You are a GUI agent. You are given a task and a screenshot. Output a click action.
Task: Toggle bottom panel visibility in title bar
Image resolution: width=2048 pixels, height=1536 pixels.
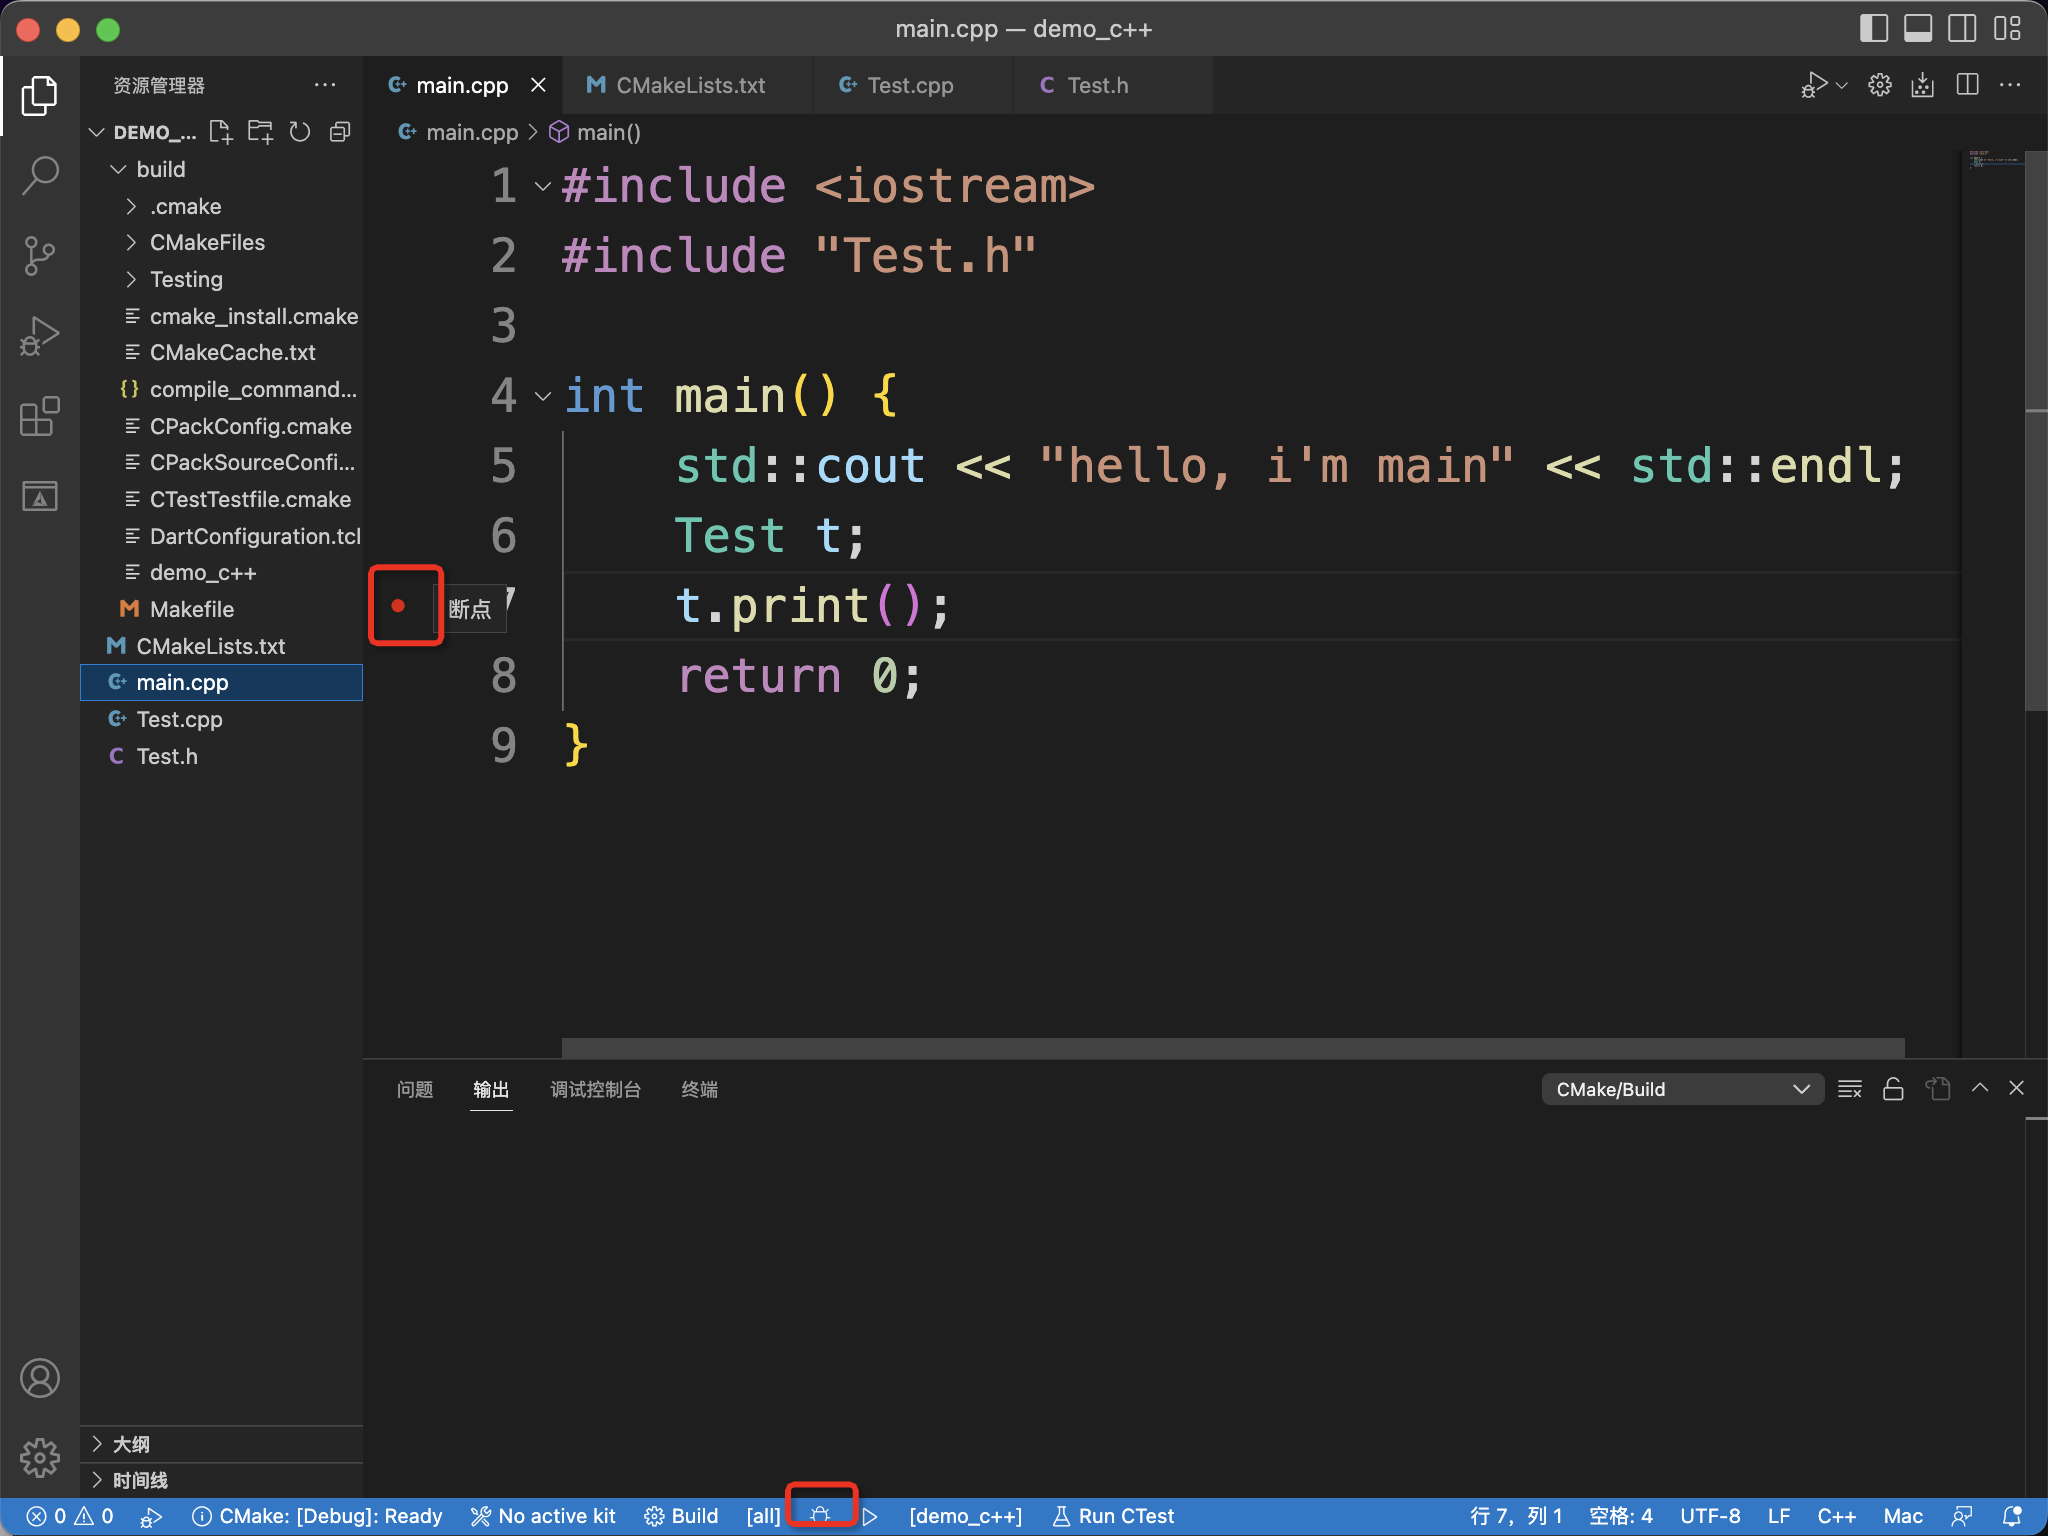tap(1918, 28)
